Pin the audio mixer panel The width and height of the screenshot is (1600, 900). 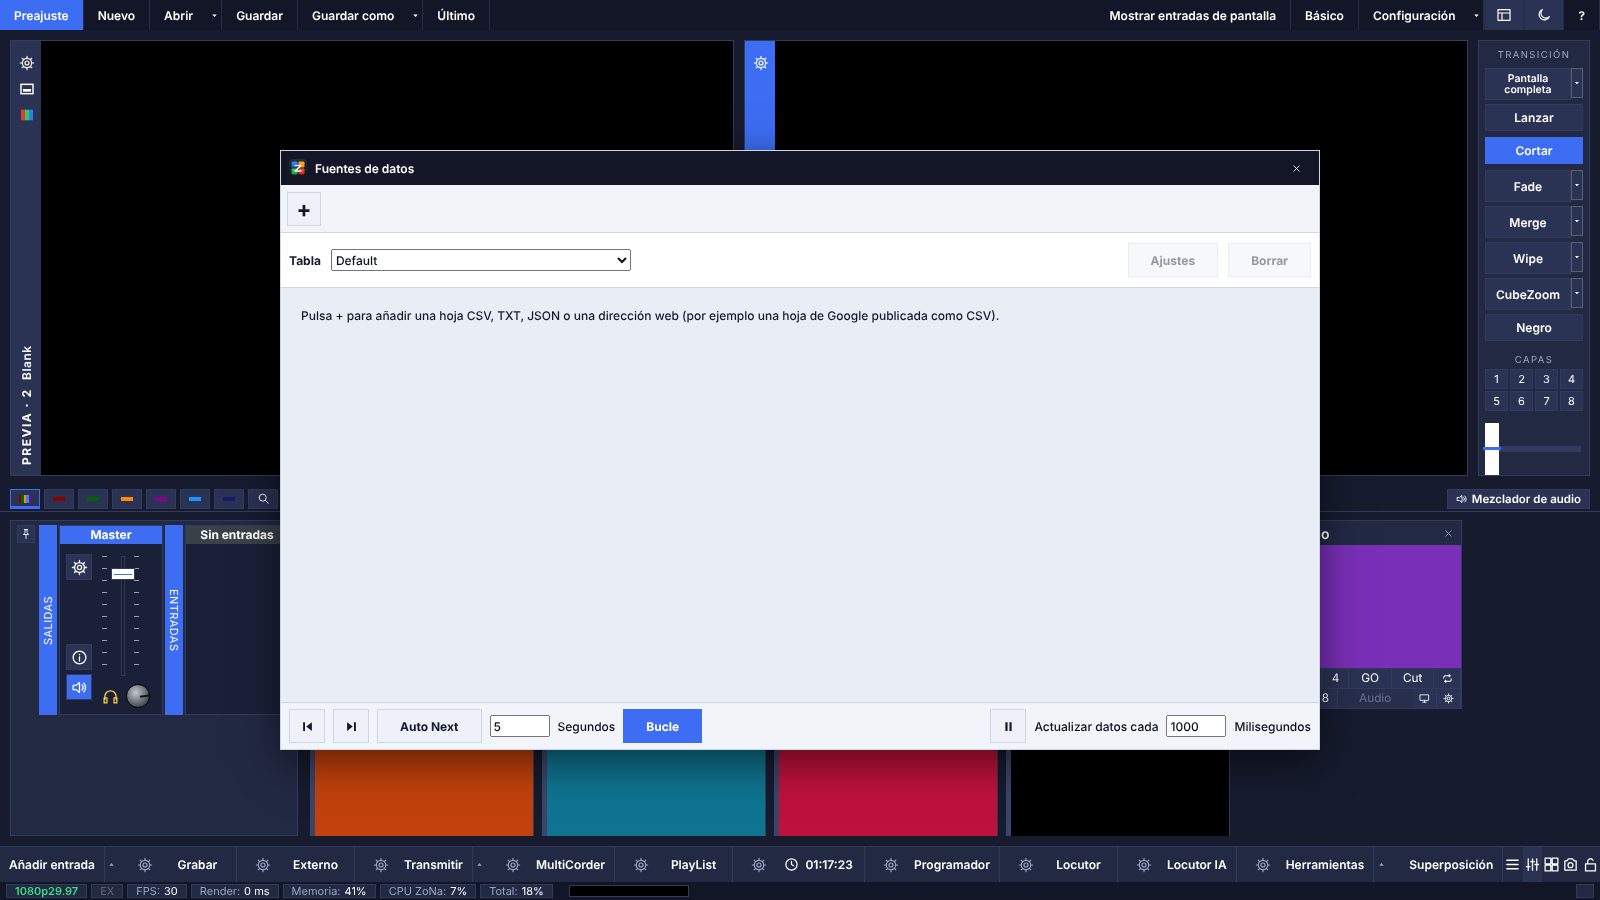pos(26,534)
